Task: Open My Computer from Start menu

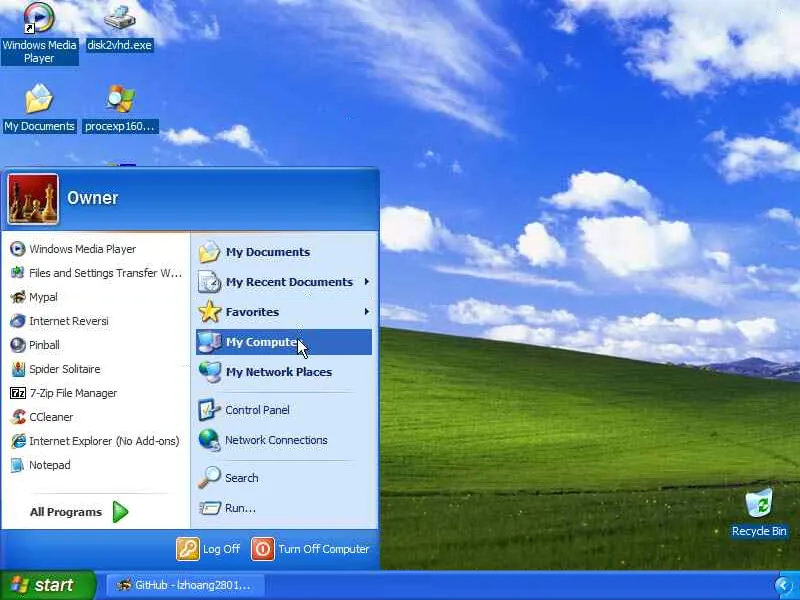Action: (x=284, y=342)
